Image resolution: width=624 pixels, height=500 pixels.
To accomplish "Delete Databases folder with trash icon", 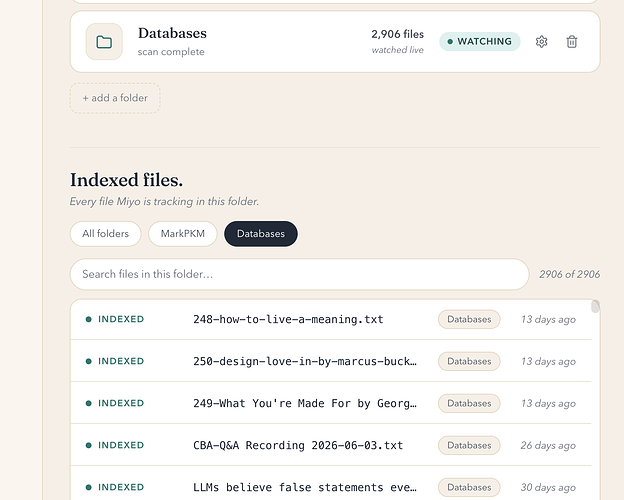I will [x=571, y=41].
